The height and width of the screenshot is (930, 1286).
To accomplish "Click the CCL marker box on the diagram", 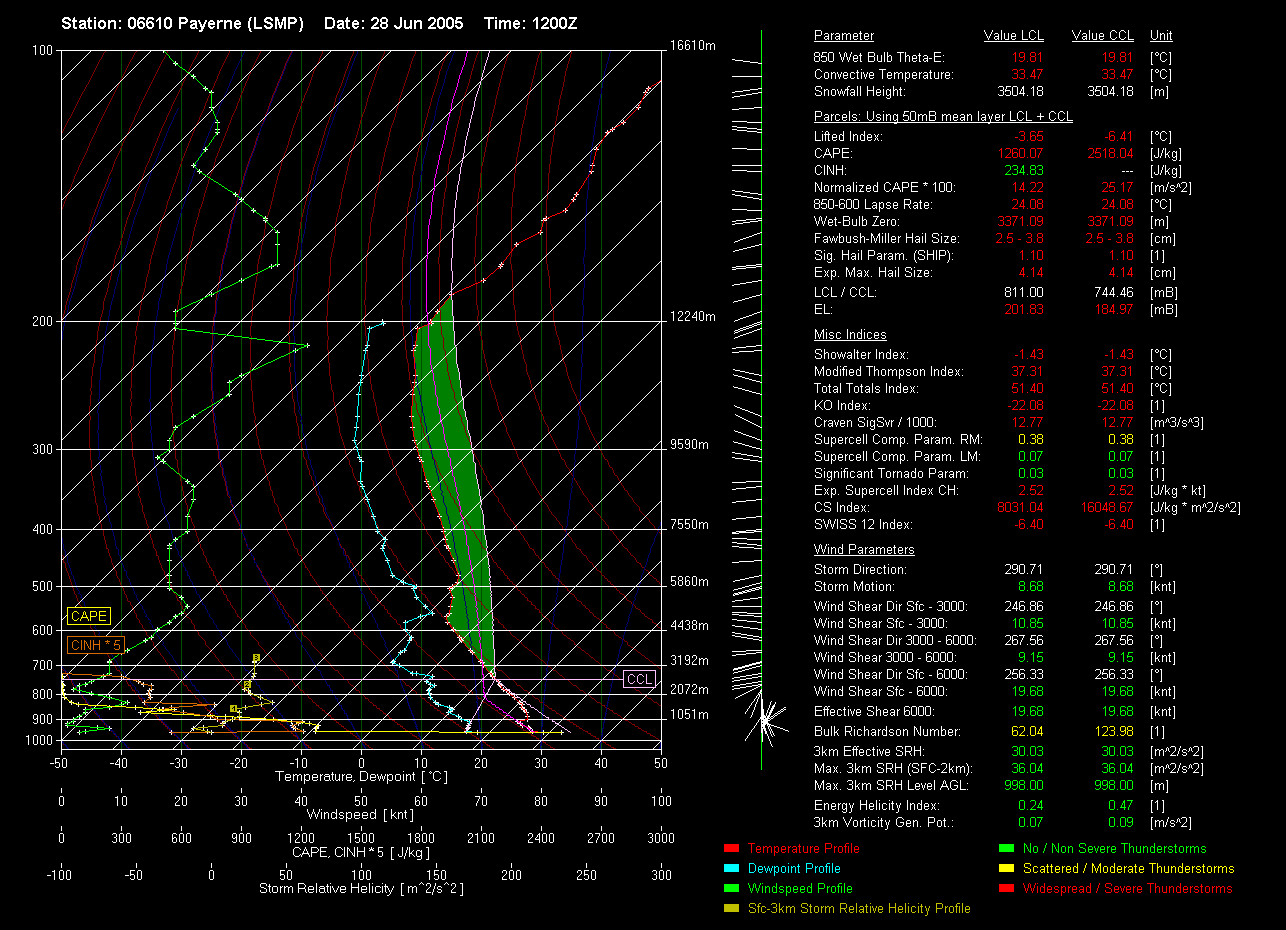I will pyautogui.click(x=639, y=679).
